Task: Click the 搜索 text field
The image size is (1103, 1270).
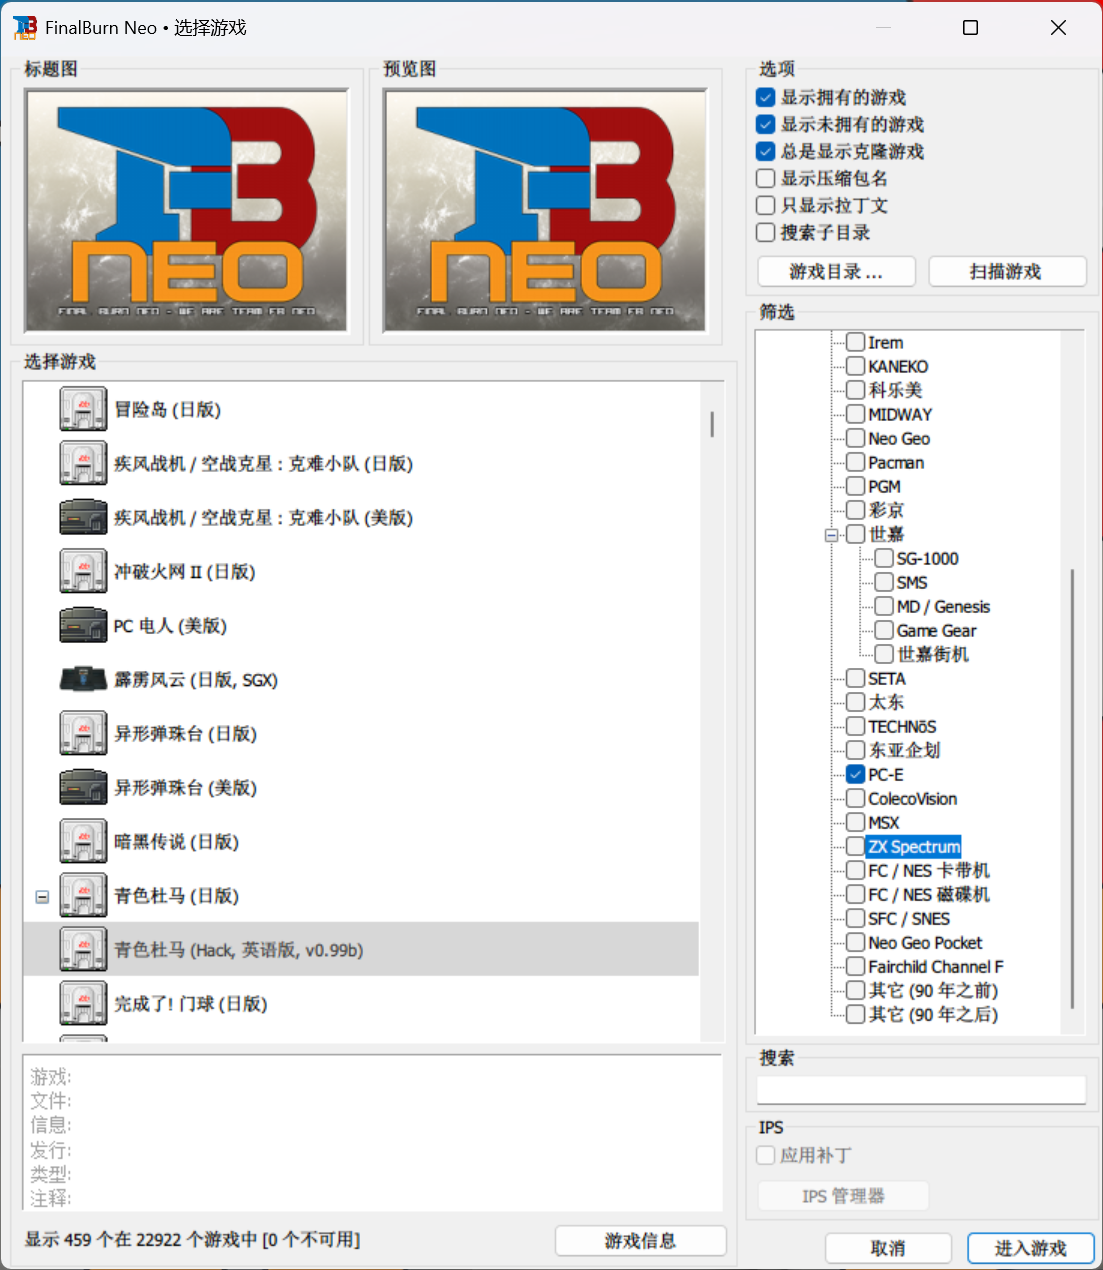Action: pos(921,1090)
